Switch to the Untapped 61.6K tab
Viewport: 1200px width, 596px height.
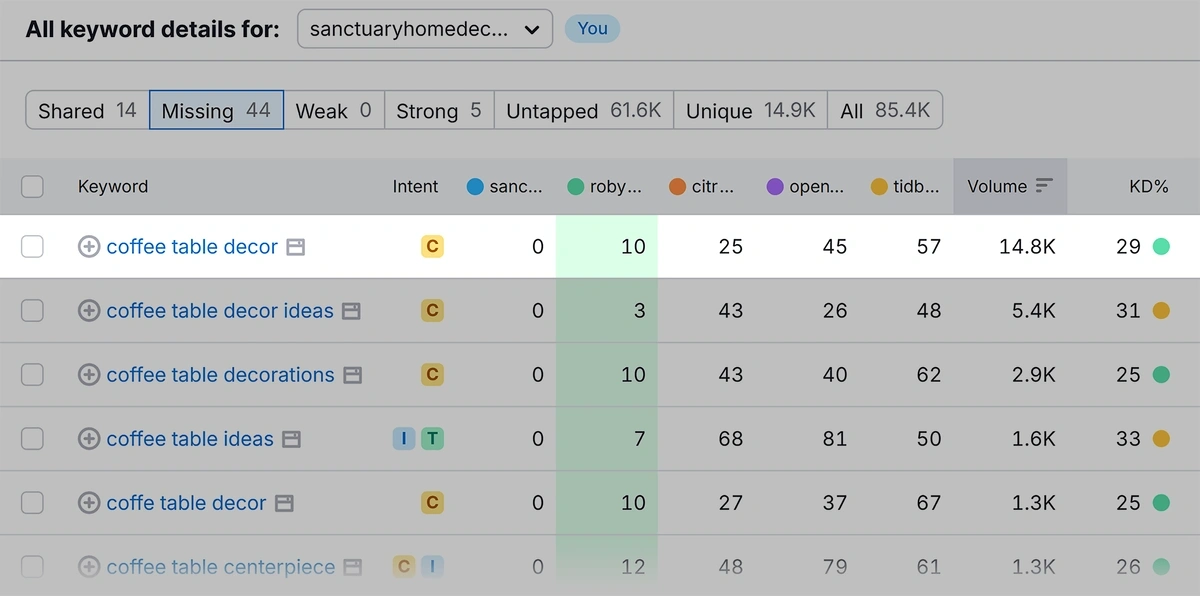pos(584,111)
